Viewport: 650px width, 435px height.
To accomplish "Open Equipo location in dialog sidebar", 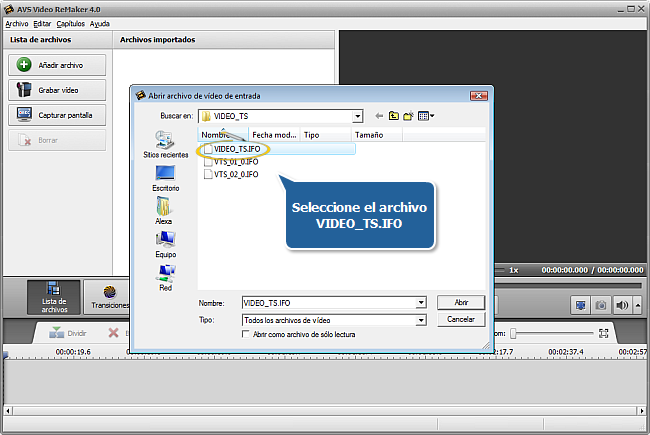I will coord(165,245).
